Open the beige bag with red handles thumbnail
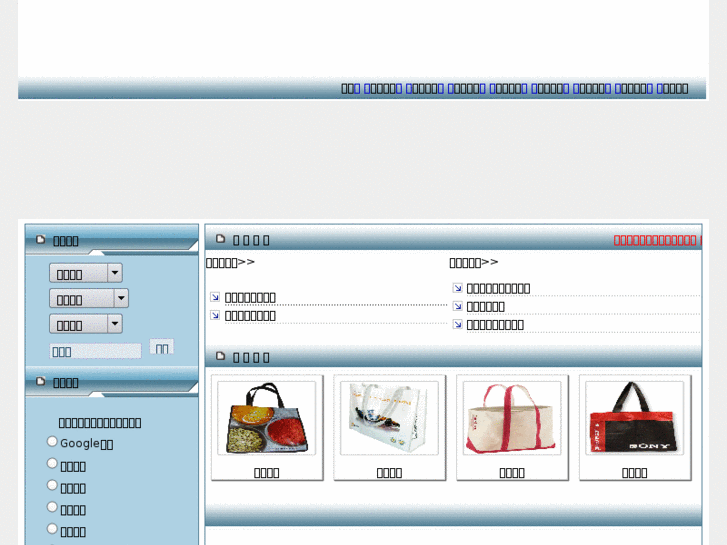 pos(512,418)
